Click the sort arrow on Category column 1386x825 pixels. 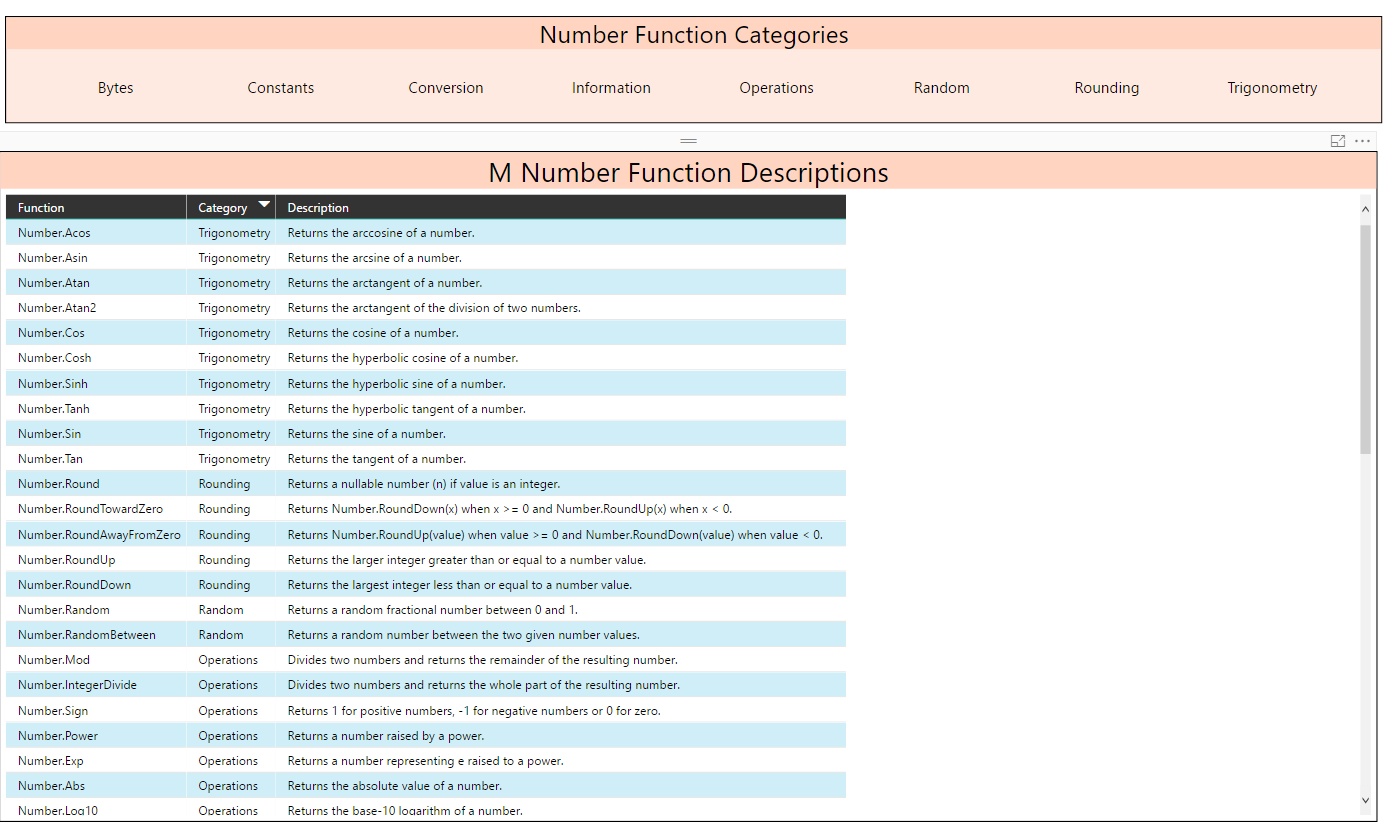(264, 206)
